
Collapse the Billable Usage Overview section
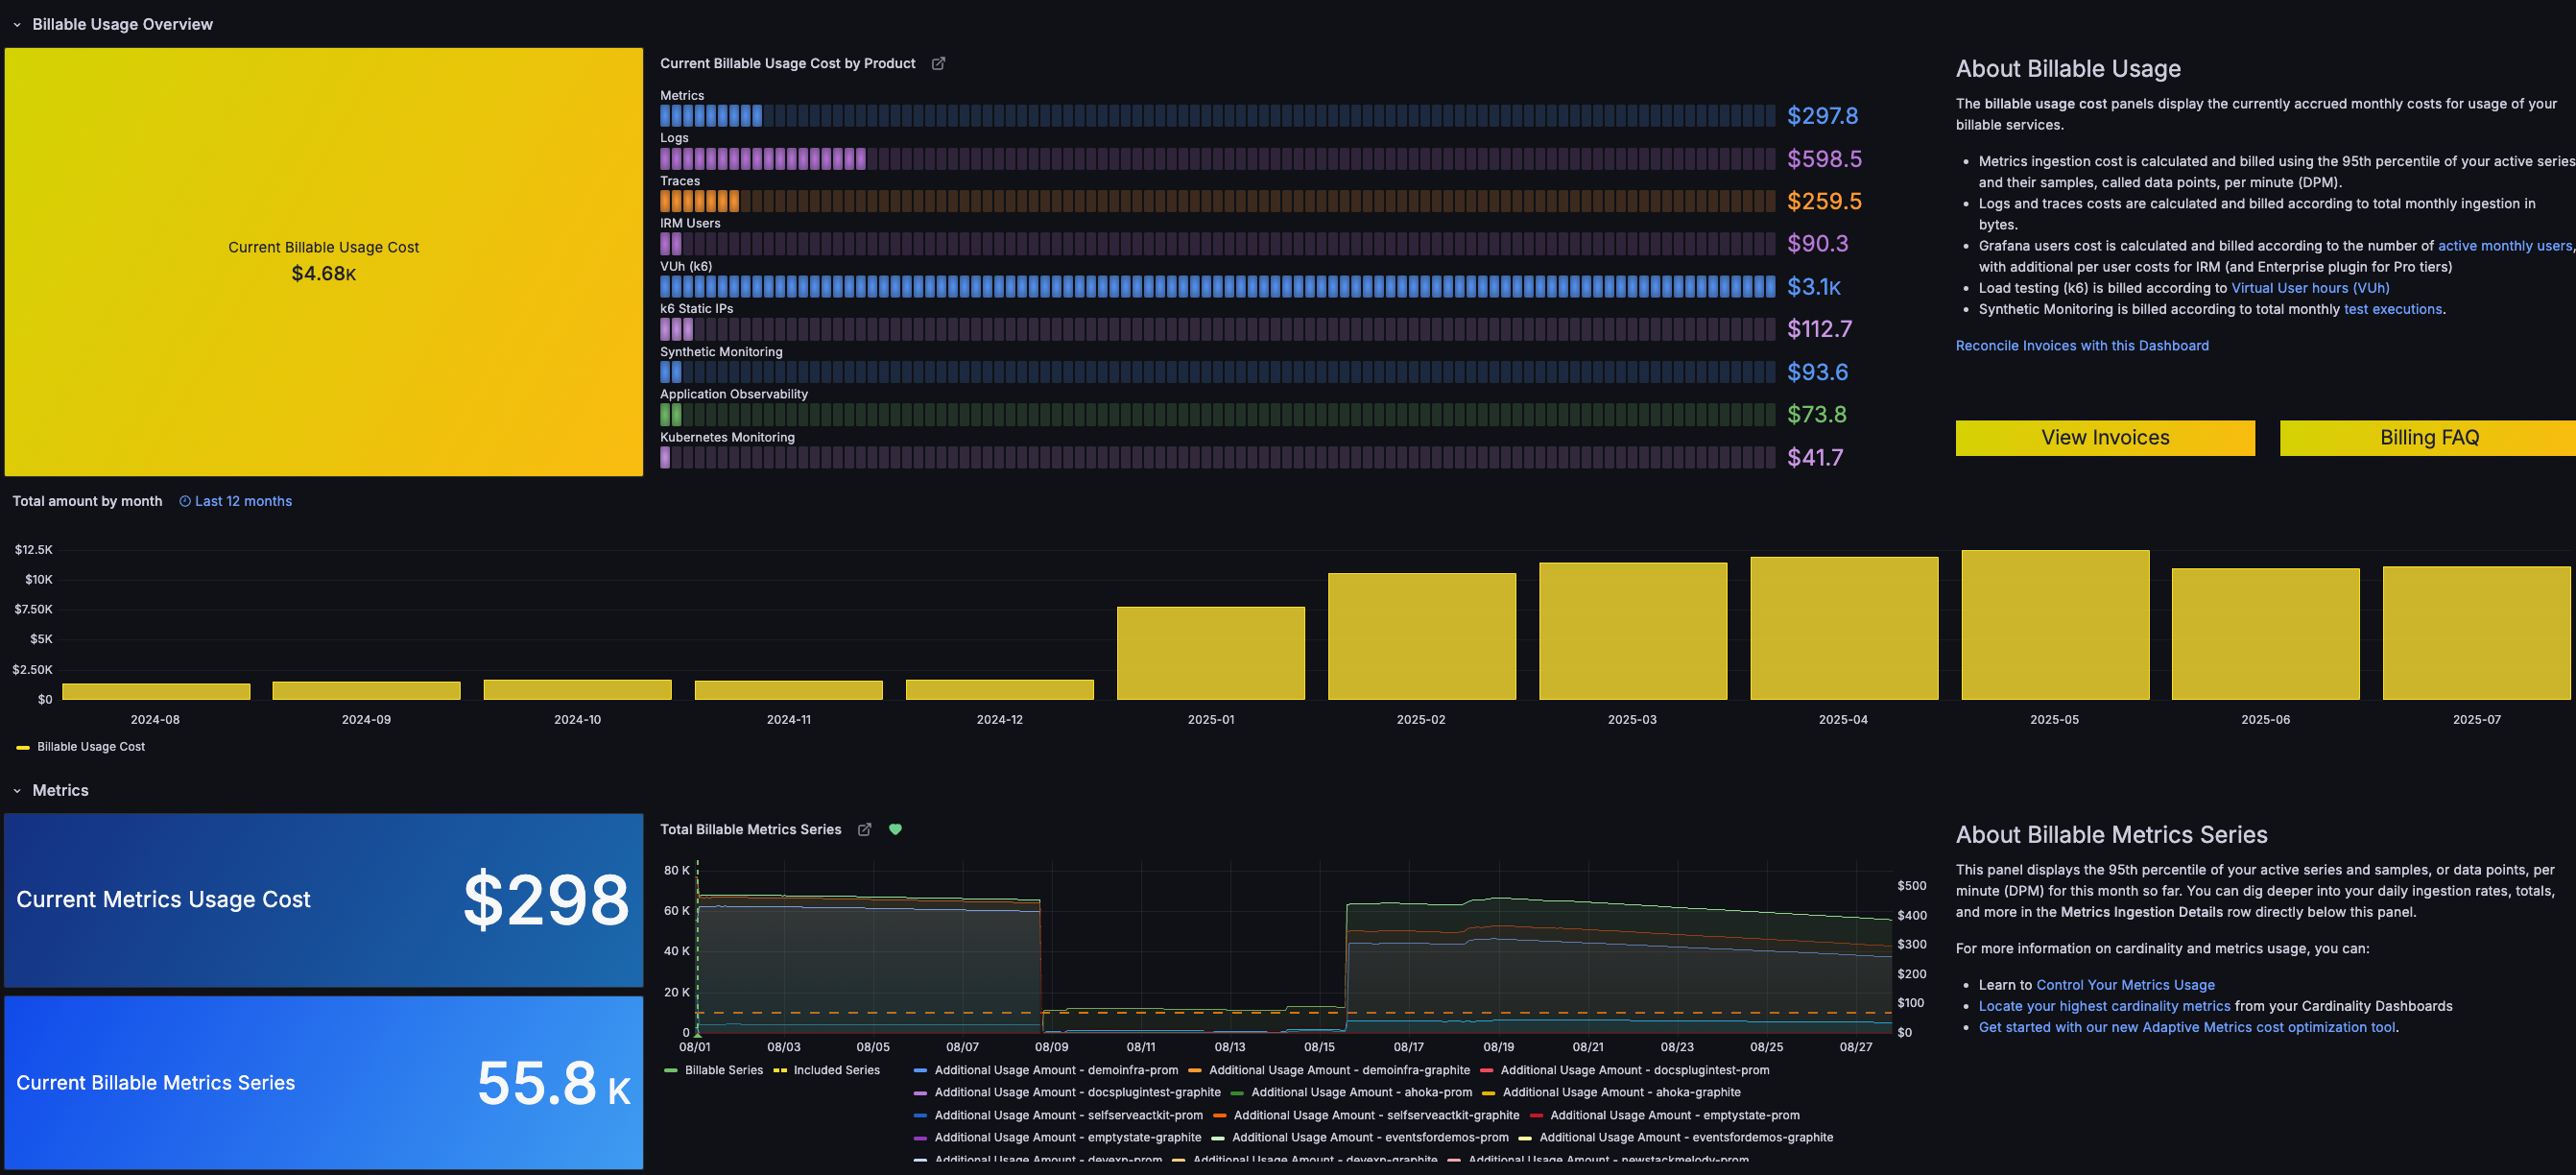click(x=16, y=24)
